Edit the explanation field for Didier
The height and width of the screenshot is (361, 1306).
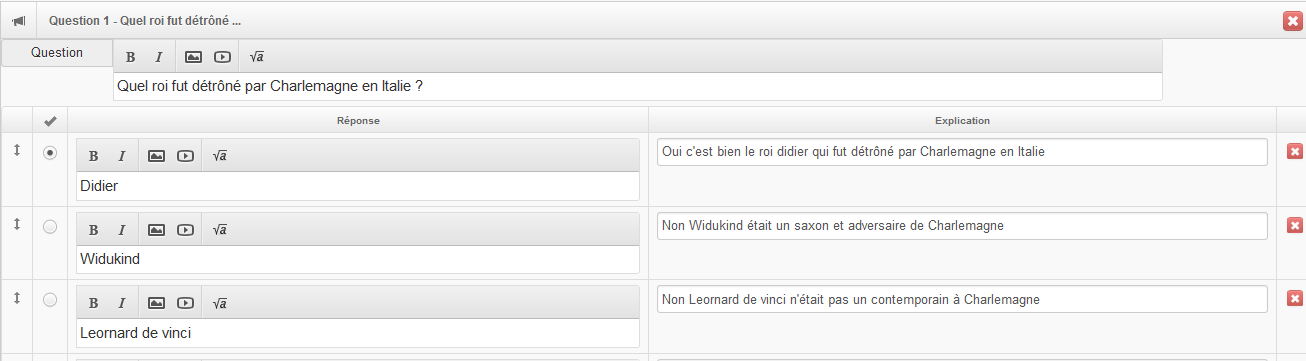(962, 152)
